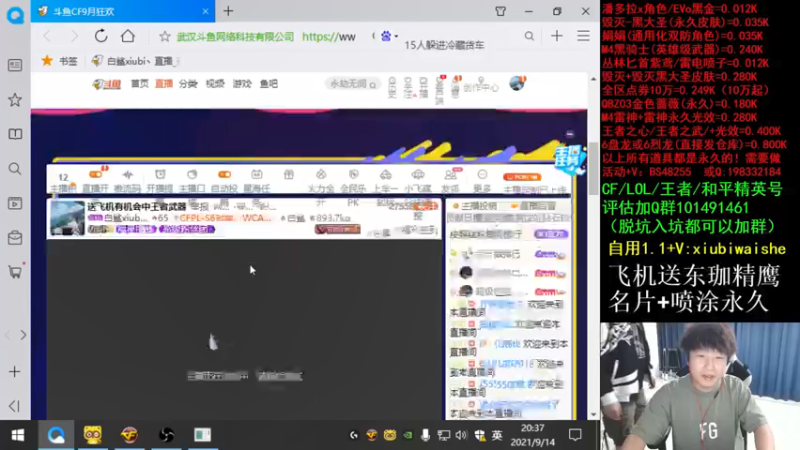This screenshot has width=800, height=450.
Task: Open the sidebar favorites star icon
Action: tap(15, 99)
